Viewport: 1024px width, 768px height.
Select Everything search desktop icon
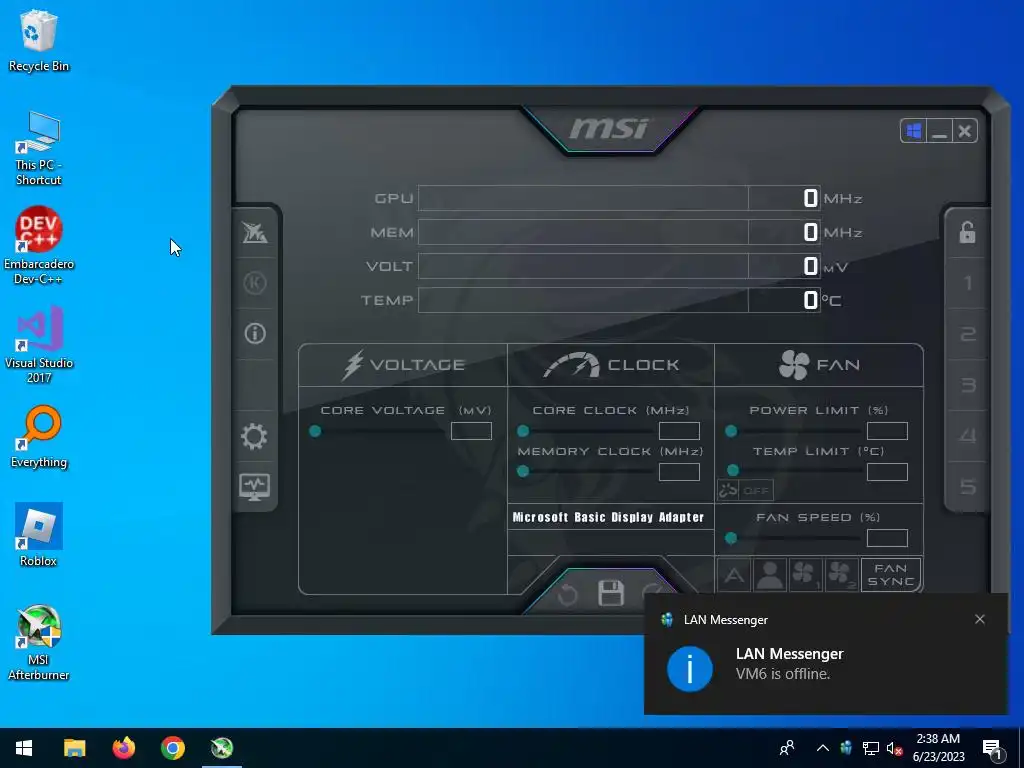[39, 436]
